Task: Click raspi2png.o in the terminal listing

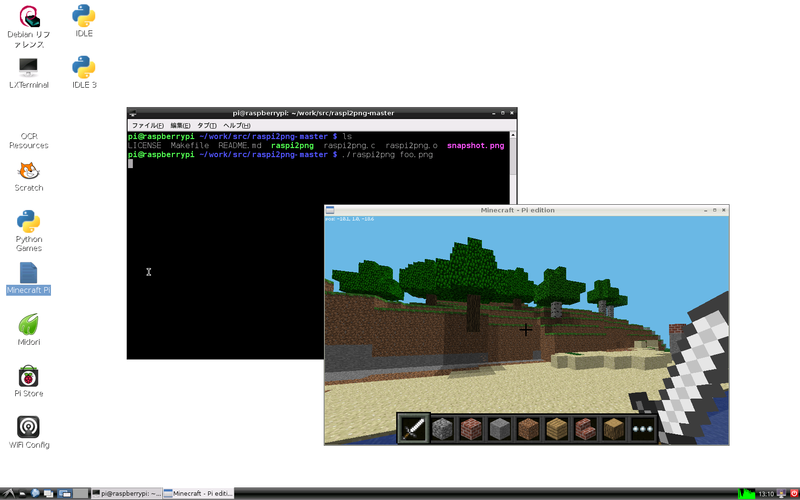Action: [x=411, y=145]
